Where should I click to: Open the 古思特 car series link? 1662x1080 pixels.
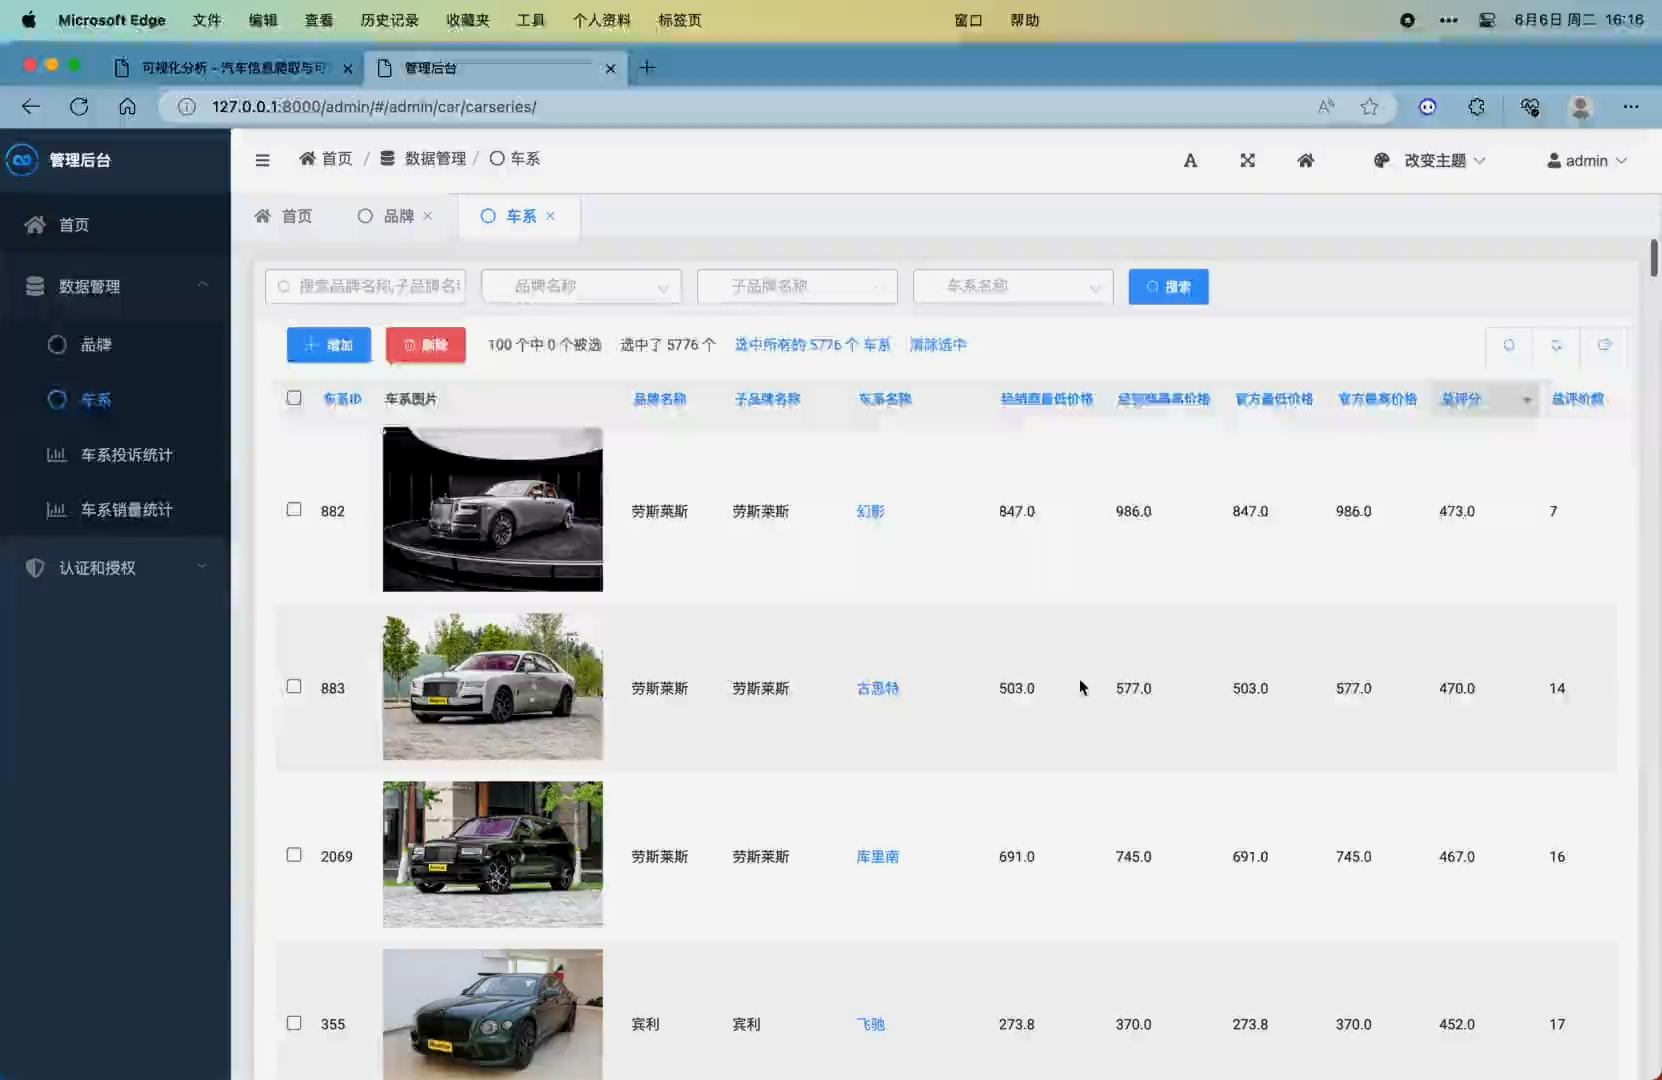(878, 688)
